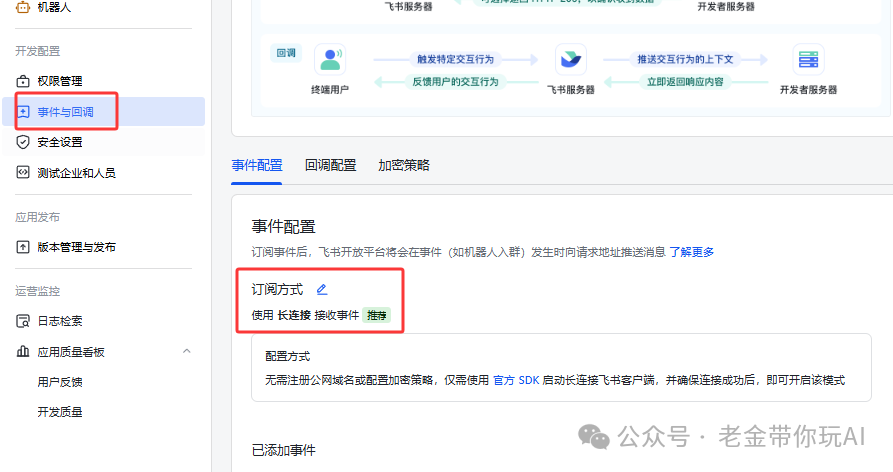The width and height of the screenshot is (893, 472).
Task: Click the 使用 长连接 接收事件 text
Action: point(305,315)
